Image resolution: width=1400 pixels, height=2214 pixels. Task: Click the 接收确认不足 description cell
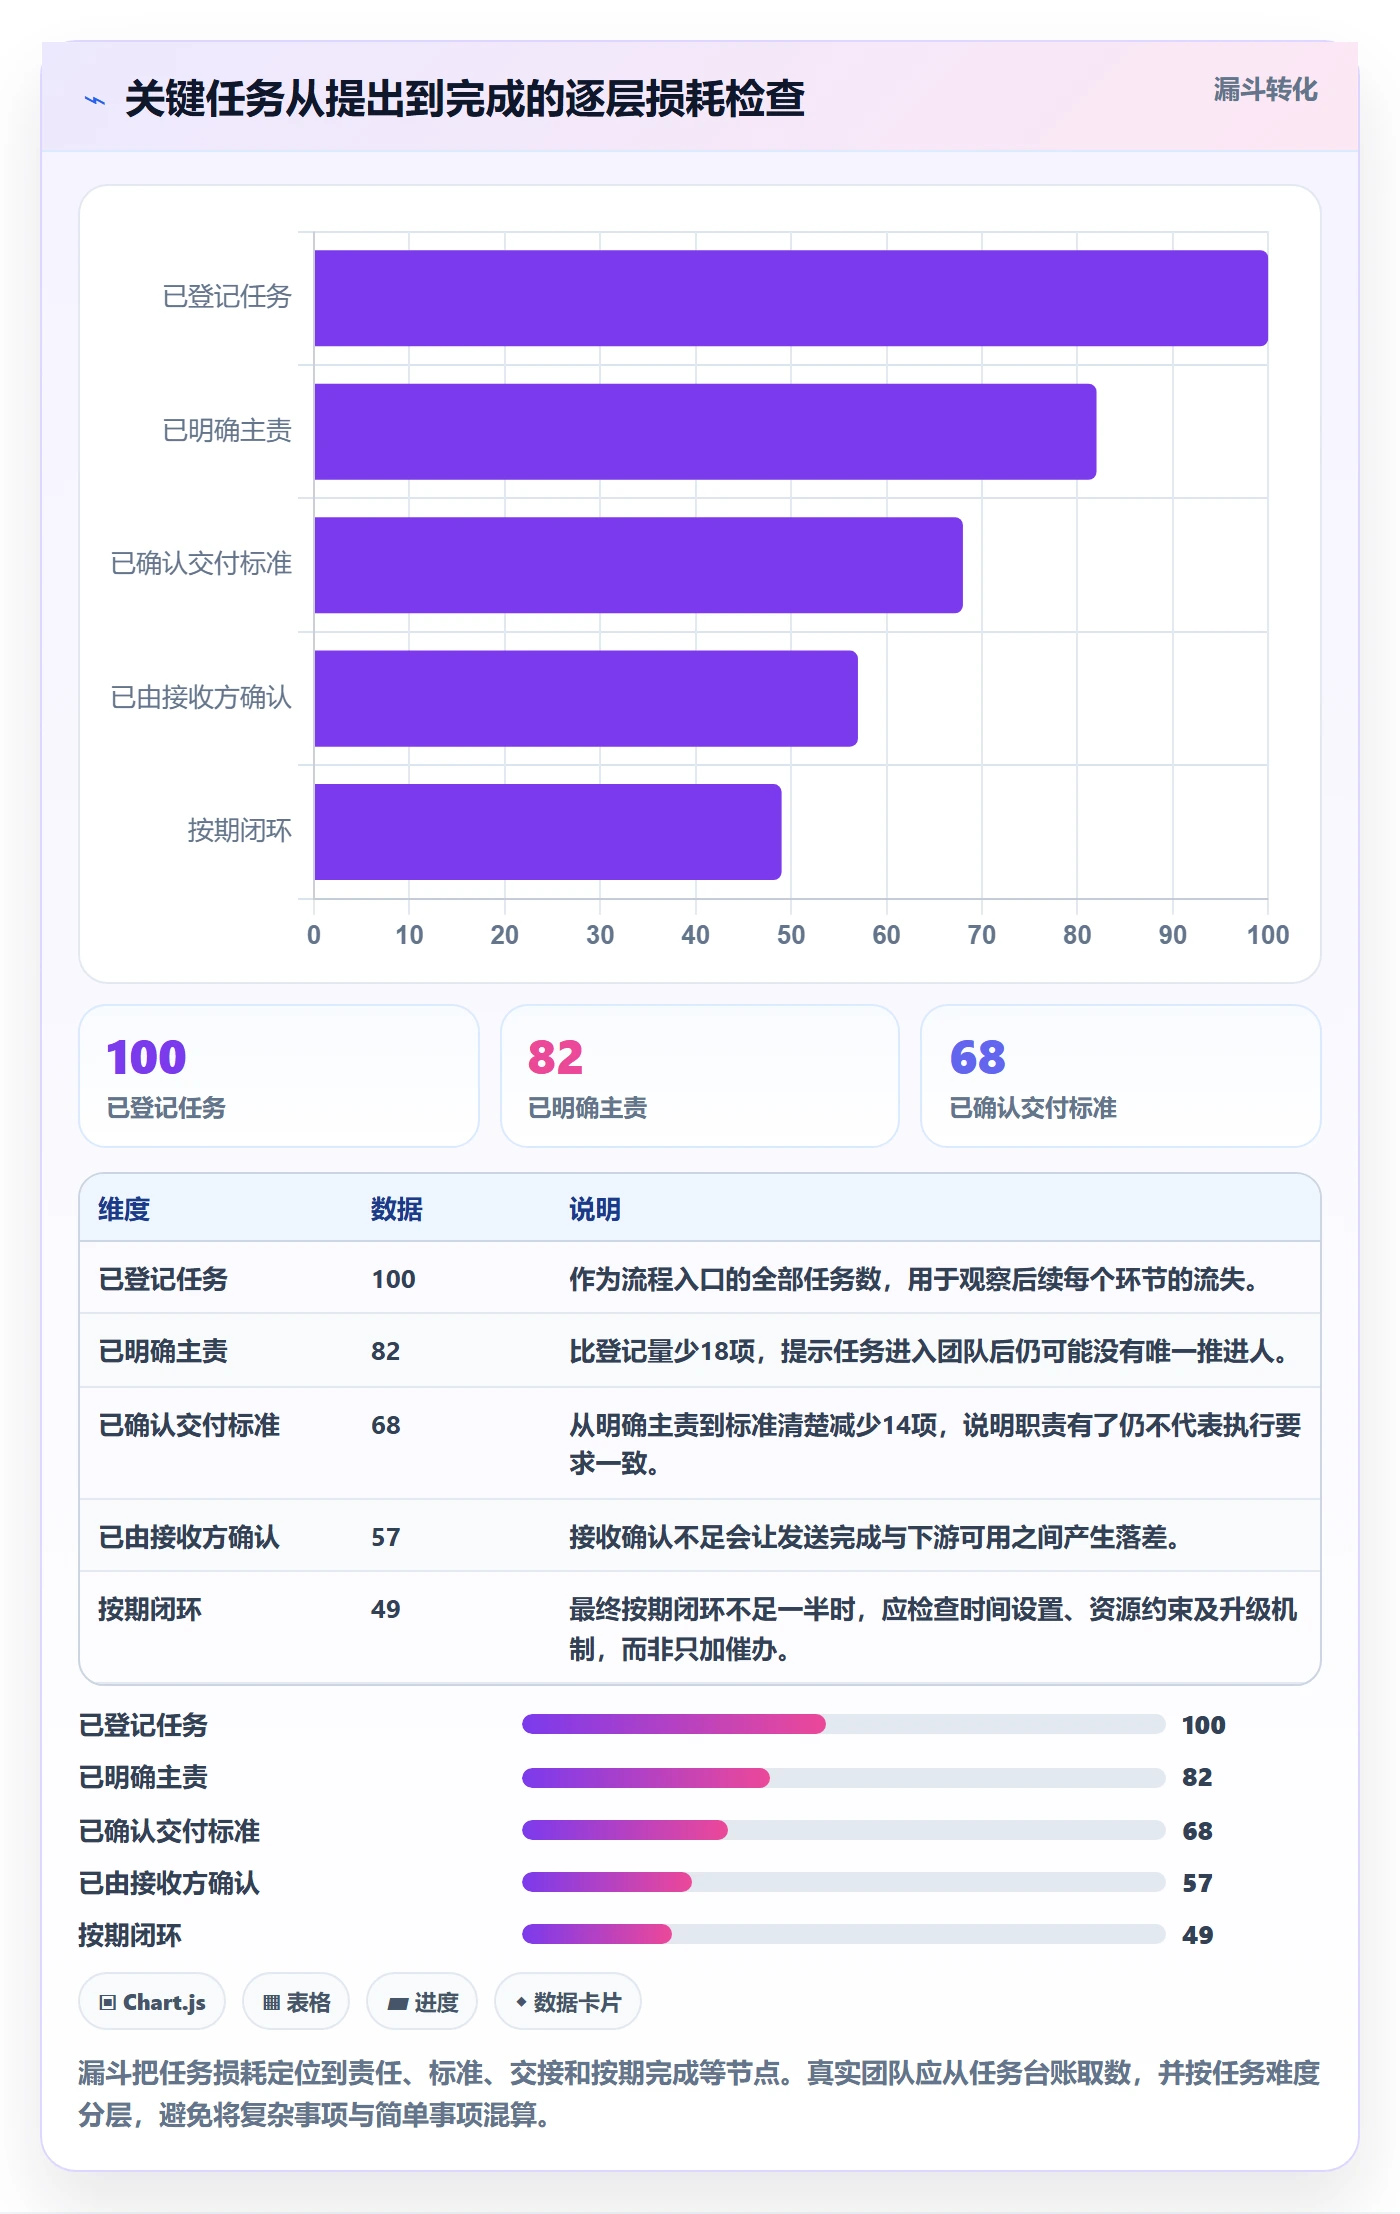click(876, 1537)
